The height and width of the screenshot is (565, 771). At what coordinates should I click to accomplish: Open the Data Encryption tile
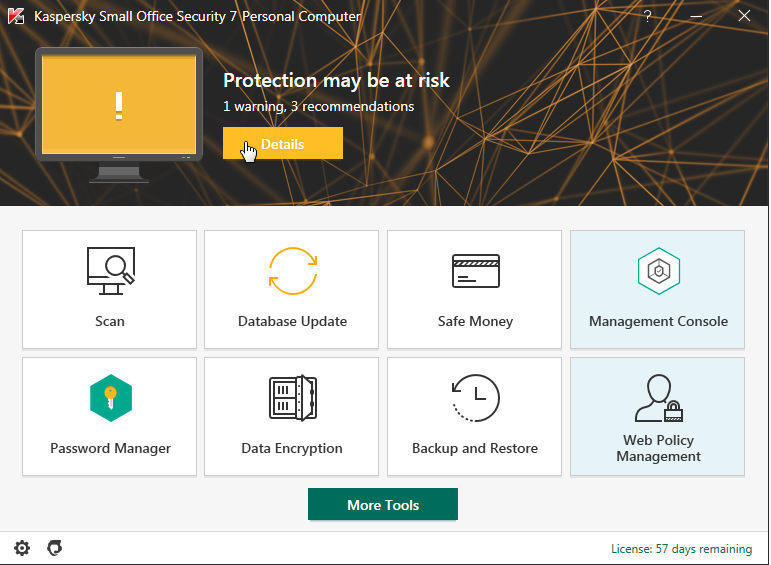(x=292, y=416)
